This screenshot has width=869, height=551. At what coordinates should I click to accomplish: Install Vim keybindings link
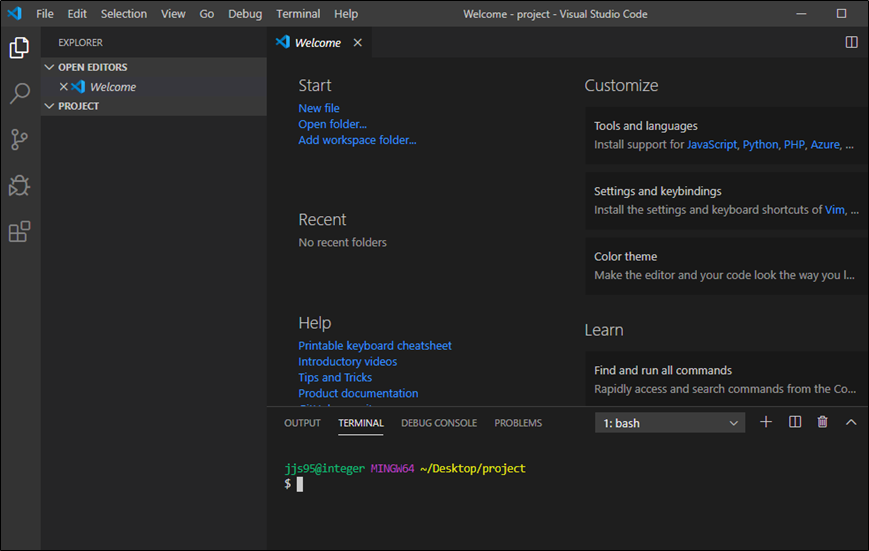click(x=835, y=210)
